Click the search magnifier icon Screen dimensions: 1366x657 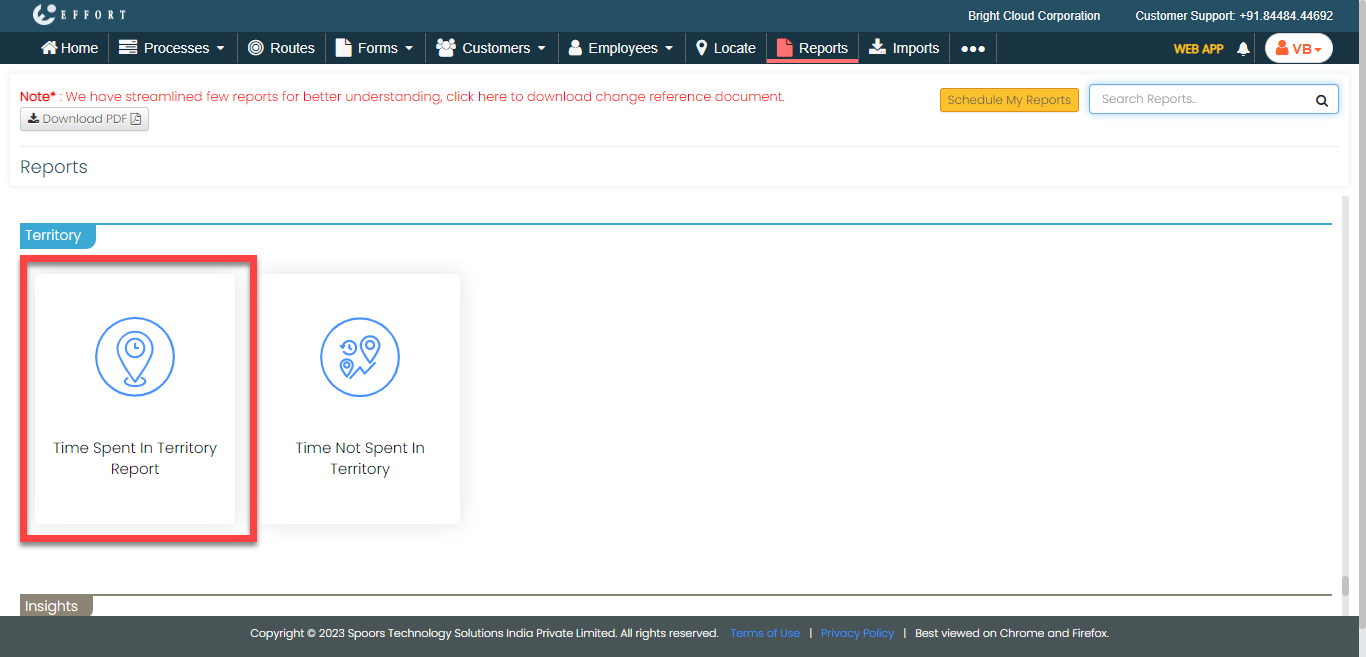pyautogui.click(x=1321, y=100)
